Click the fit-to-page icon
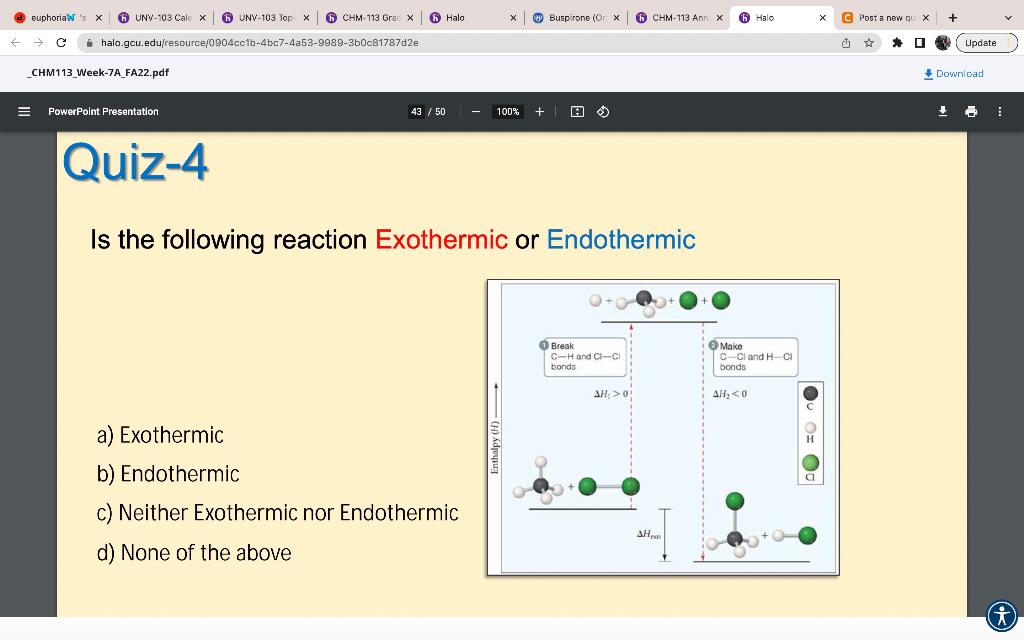1024x640 pixels. pyautogui.click(x=575, y=111)
